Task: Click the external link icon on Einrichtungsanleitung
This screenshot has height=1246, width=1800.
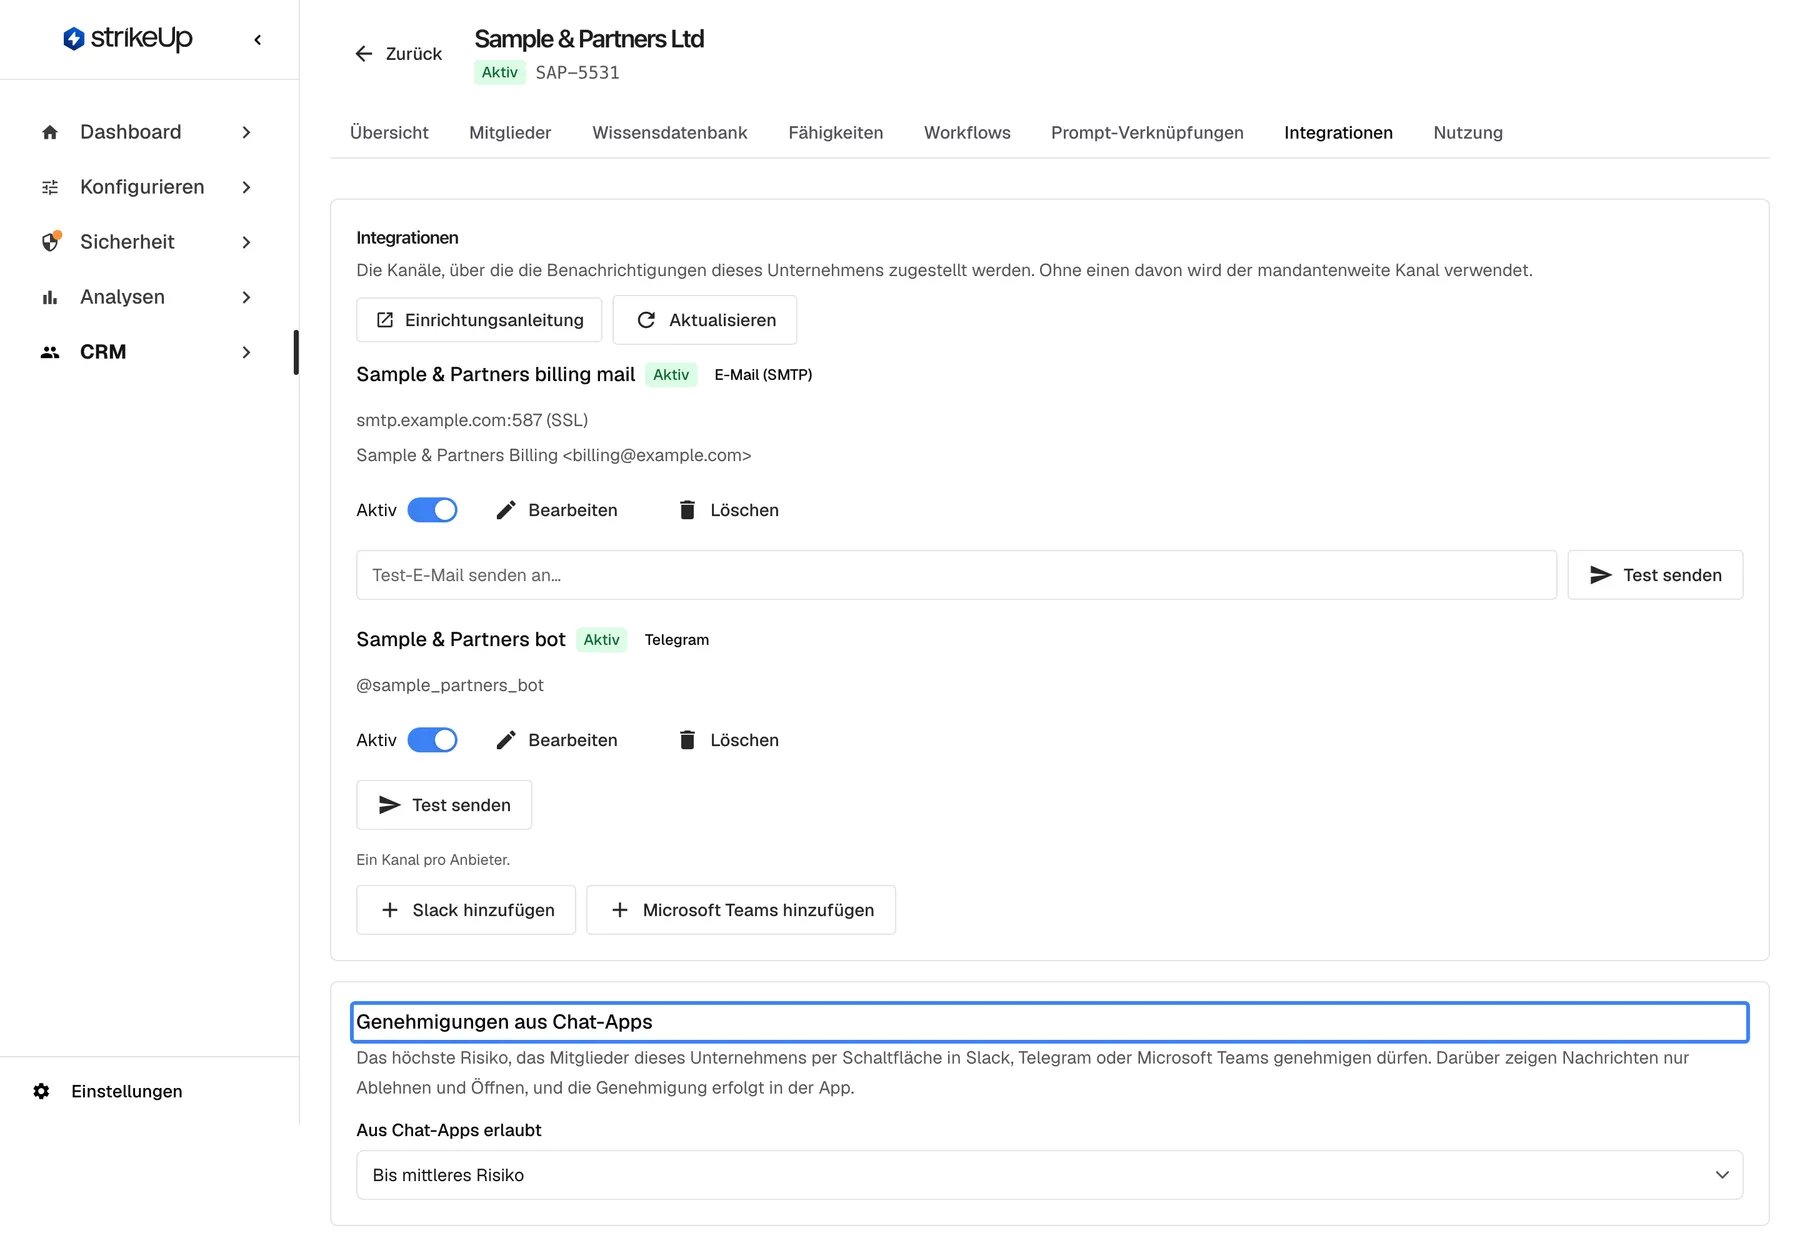Action: click(x=385, y=320)
